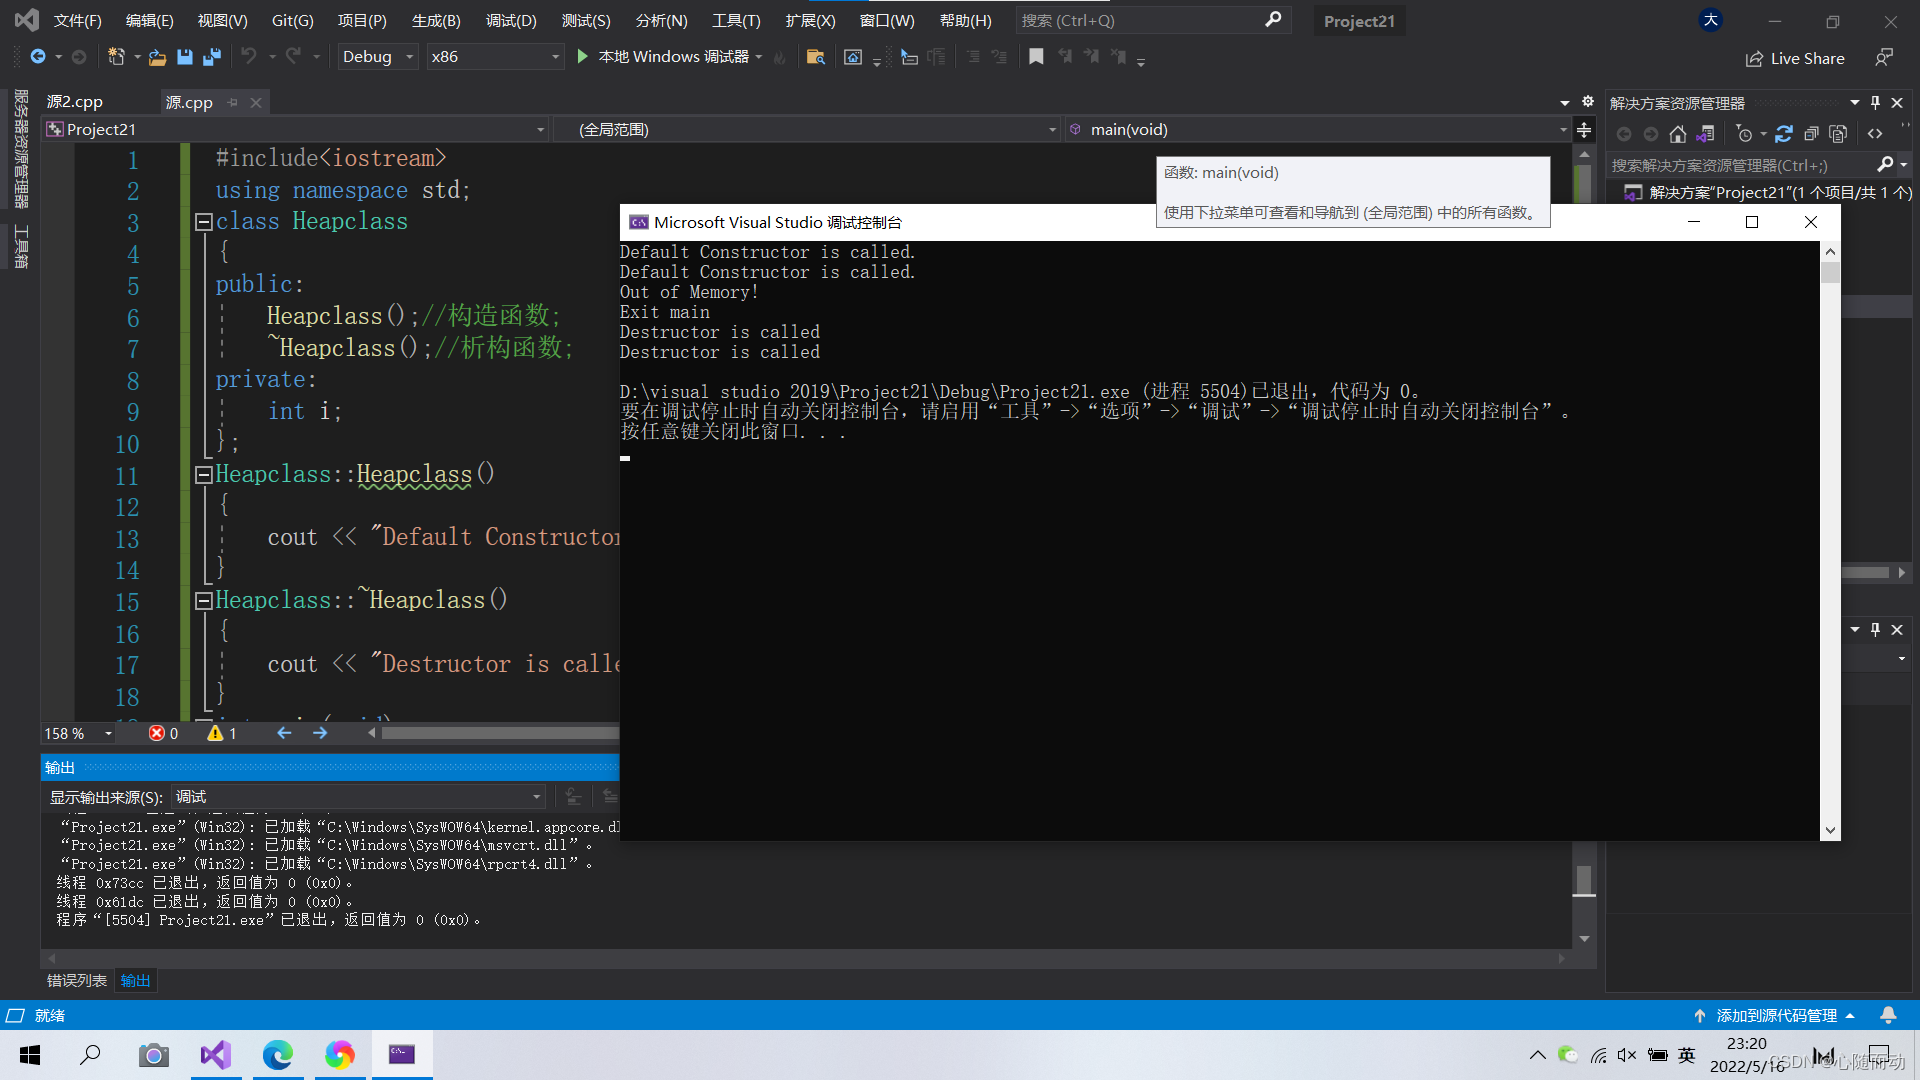
Task: Expand the global scope dropdown menu
Action: (1050, 128)
